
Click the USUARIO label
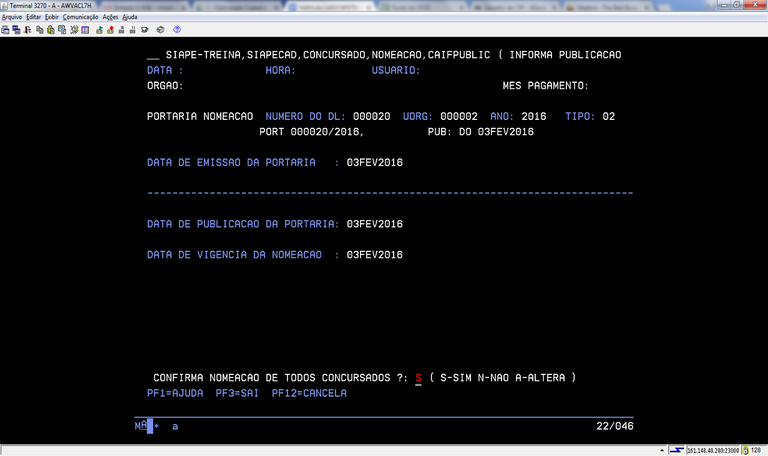pos(396,71)
